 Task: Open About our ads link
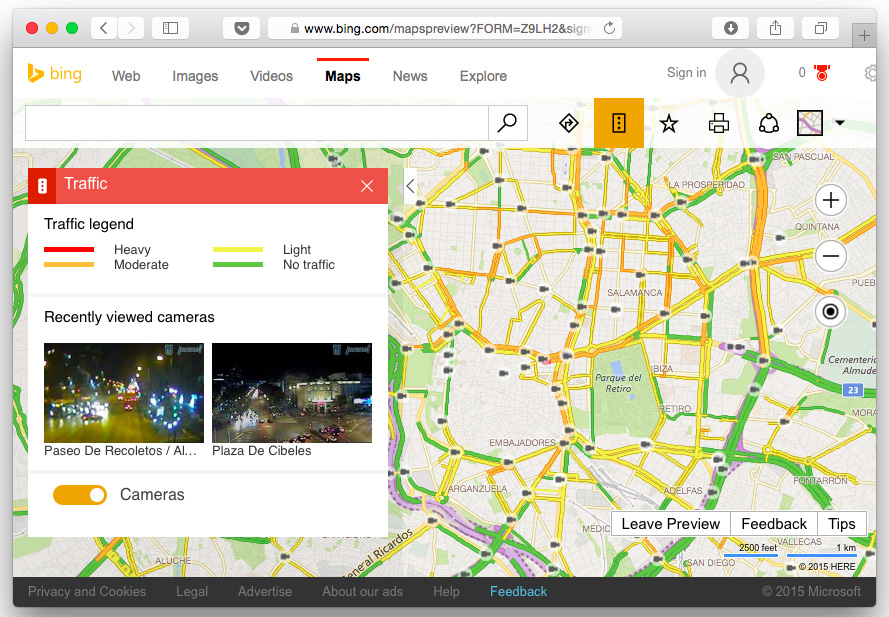362,591
